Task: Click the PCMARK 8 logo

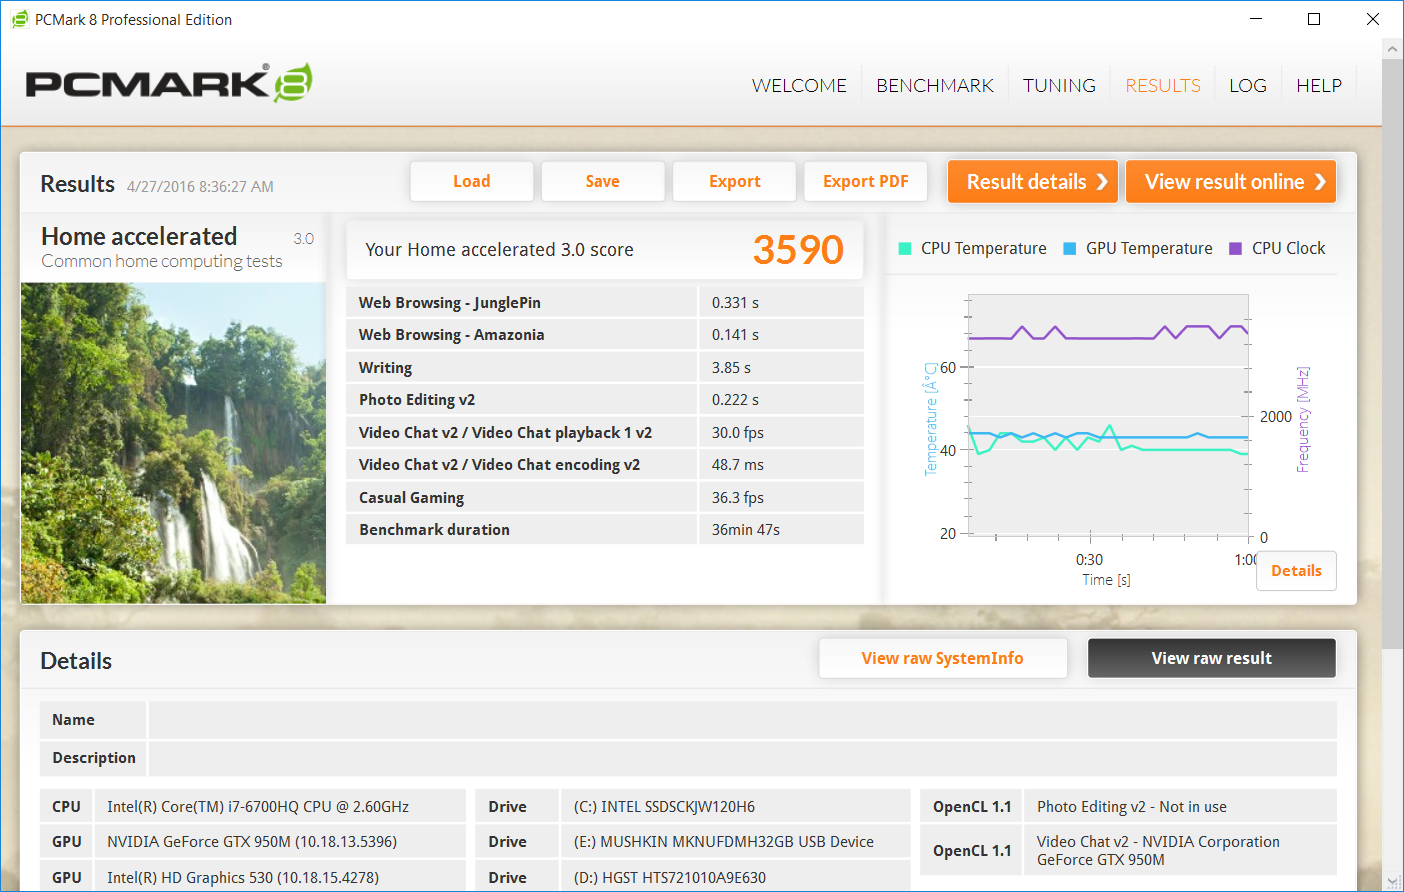Action: point(169,83)
